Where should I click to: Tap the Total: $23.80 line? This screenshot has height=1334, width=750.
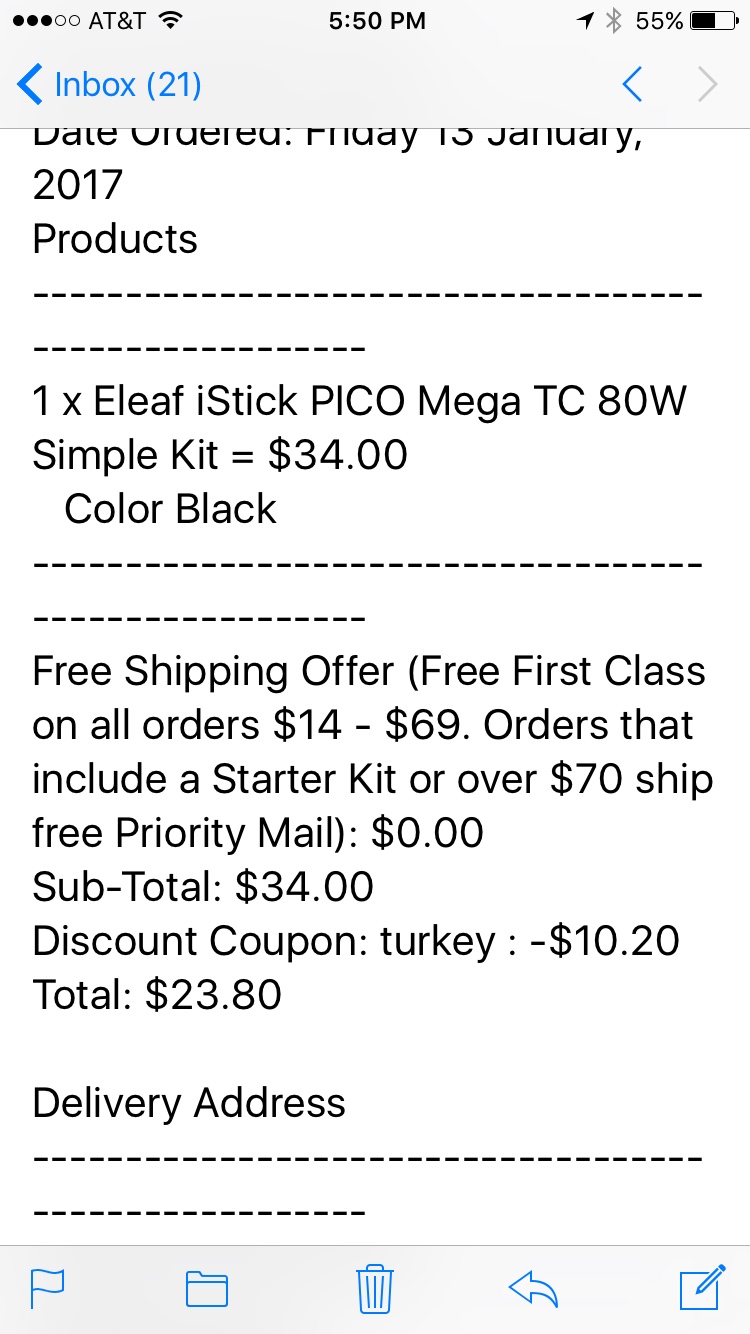tap(157, 994)
